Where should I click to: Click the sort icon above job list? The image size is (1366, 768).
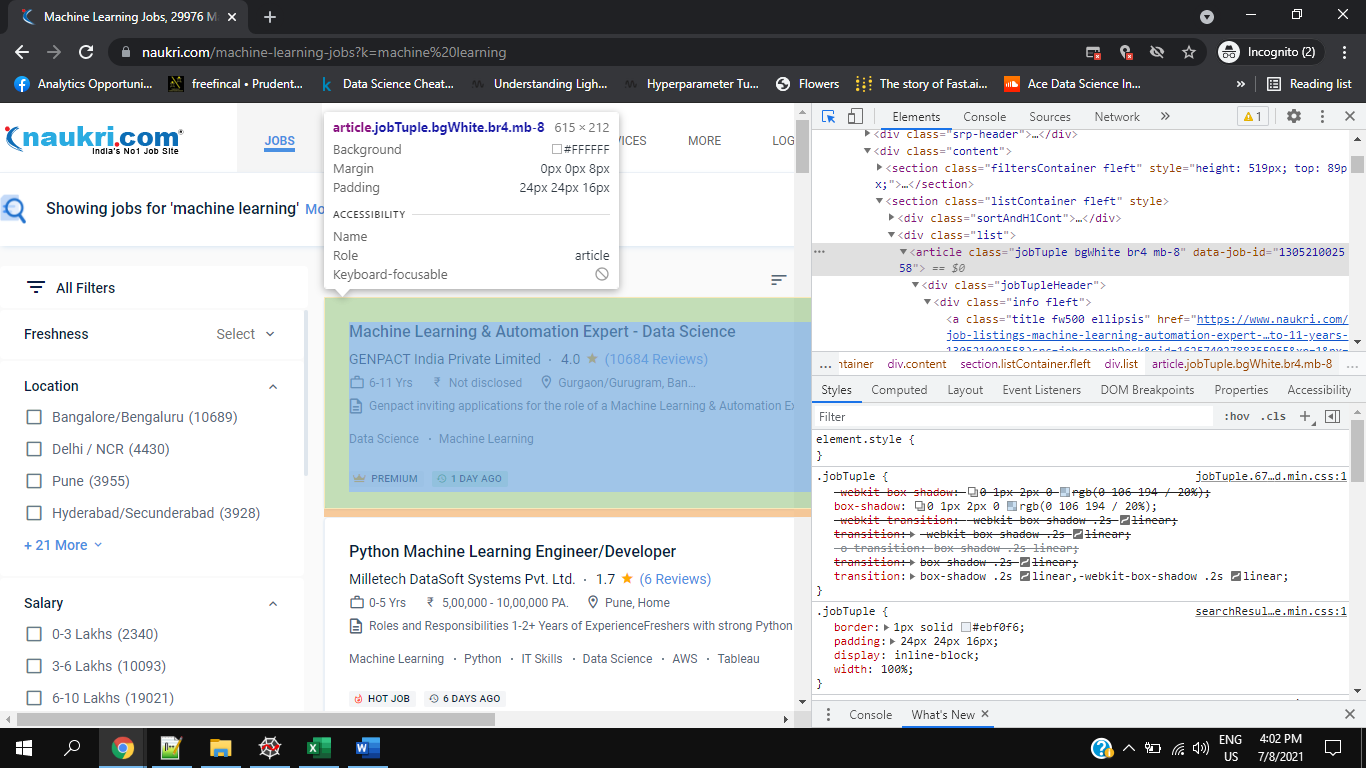pos(779,280)
